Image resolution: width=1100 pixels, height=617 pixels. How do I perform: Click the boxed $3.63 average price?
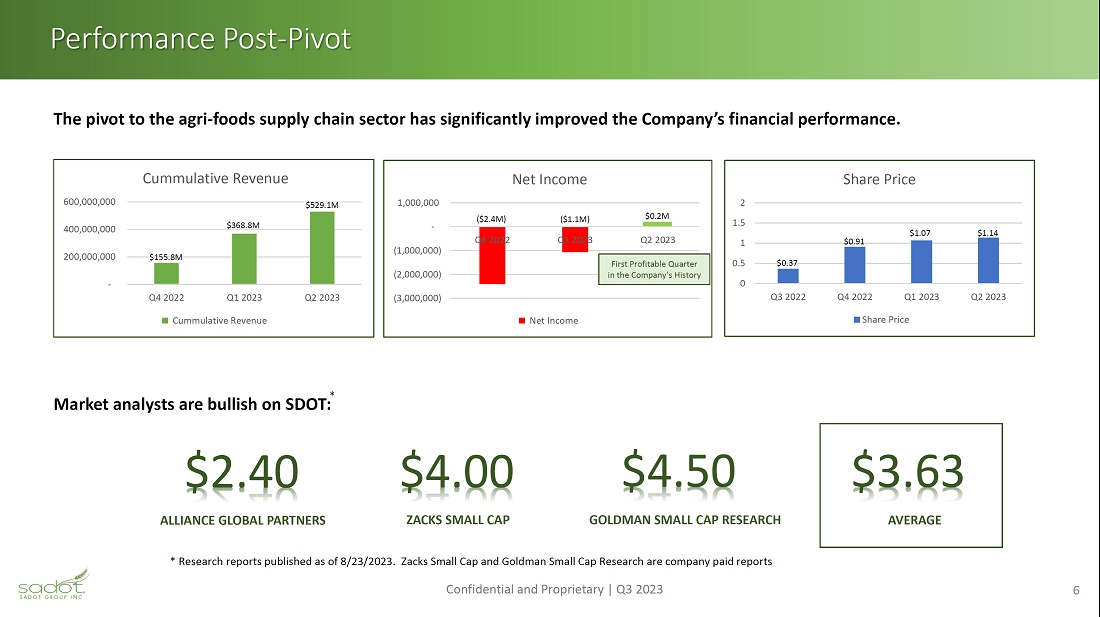[x=909, y=472]
